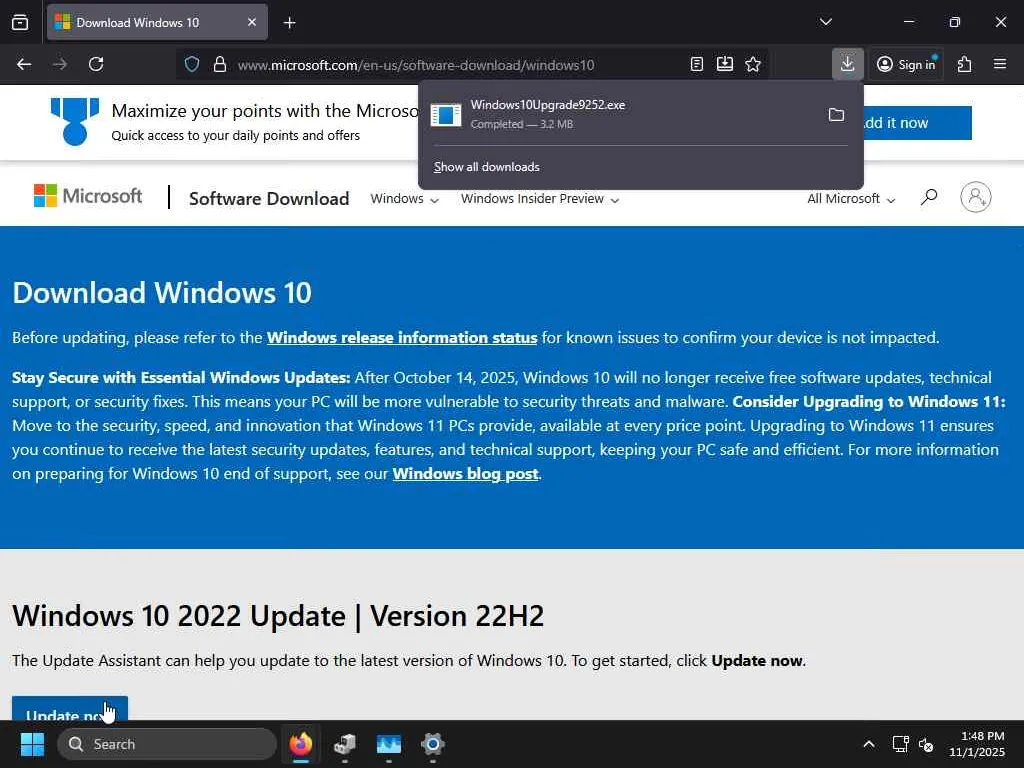
Task: Click the microsoft.com URL address field
Action: pyautogui.click(x=416, y=65)
